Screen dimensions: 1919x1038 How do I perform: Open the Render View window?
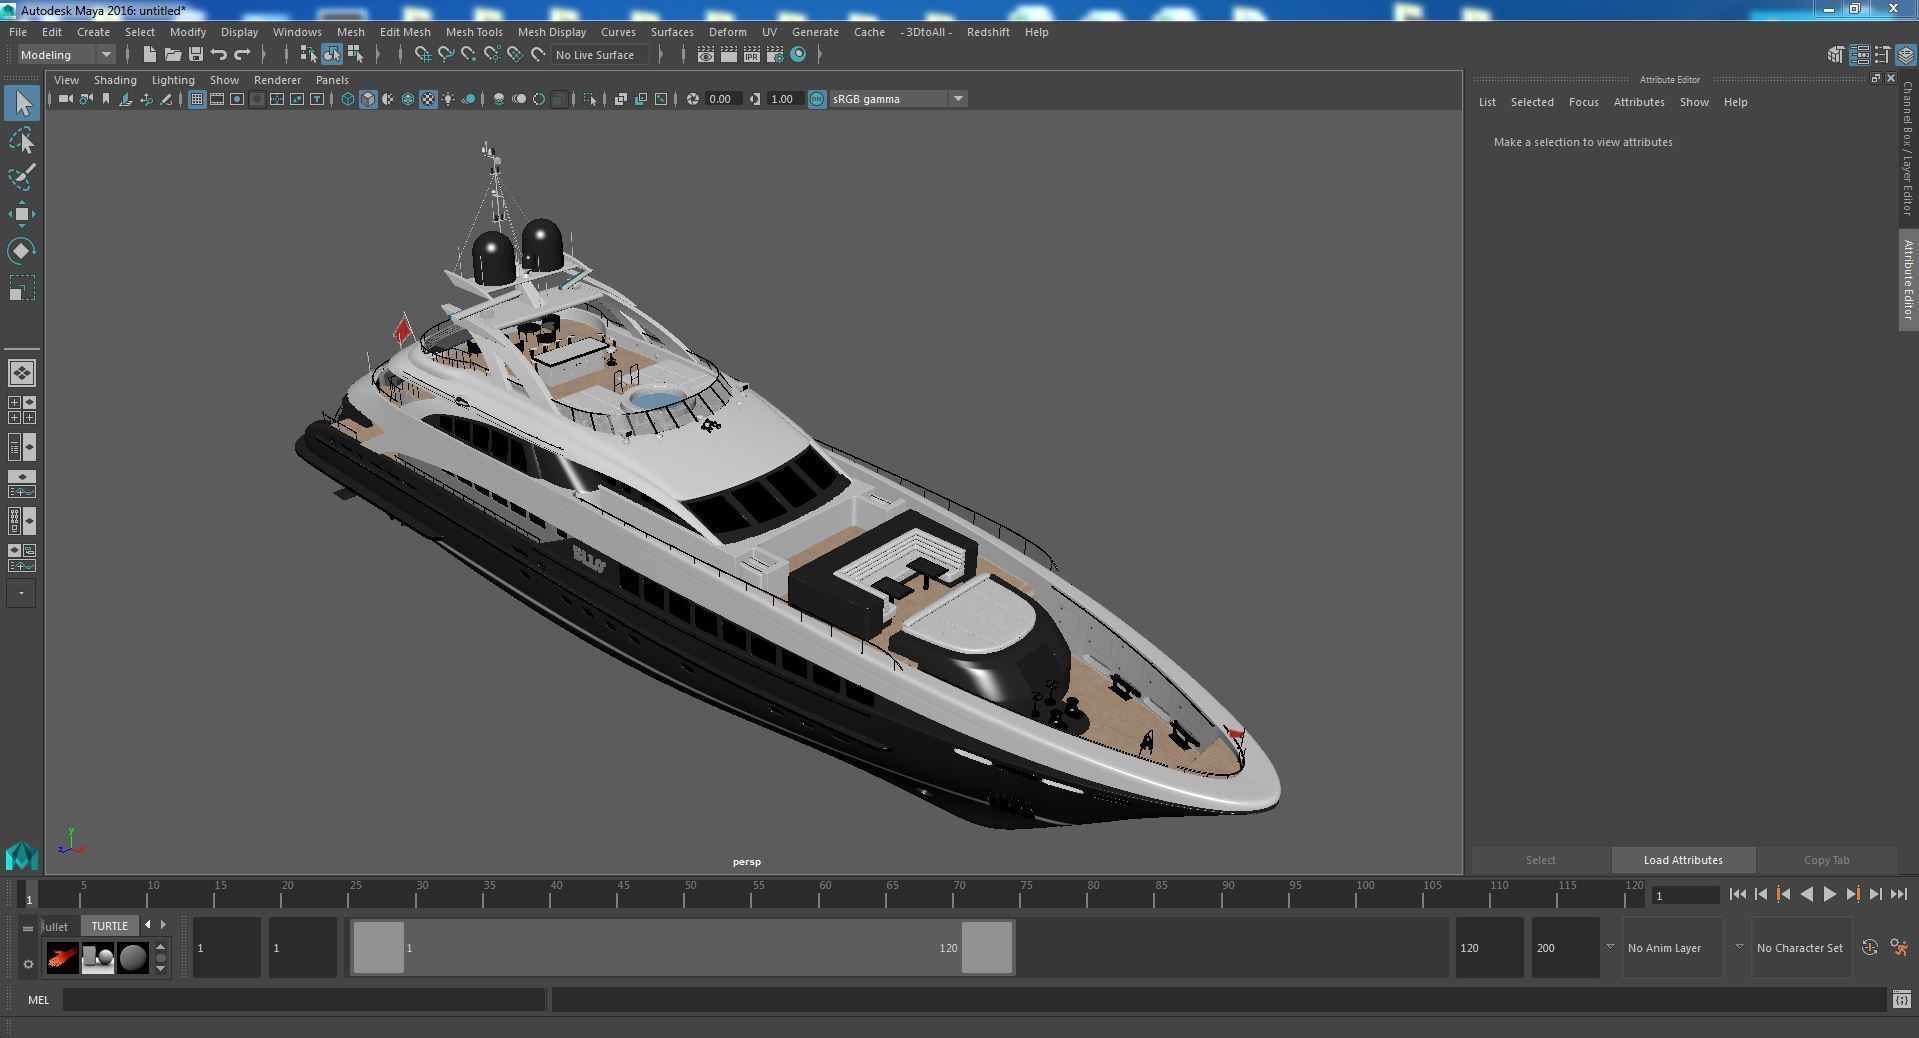[x=705, y=54]
